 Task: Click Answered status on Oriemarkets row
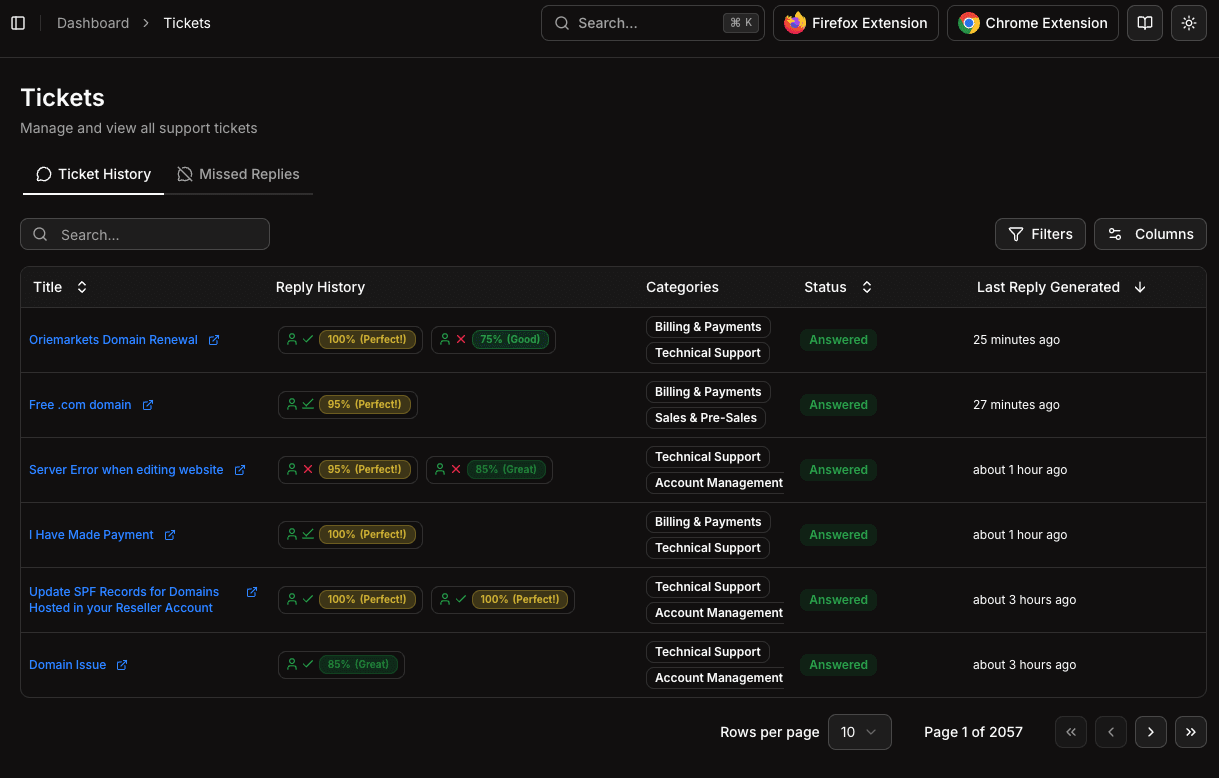(x=838, y=340)
